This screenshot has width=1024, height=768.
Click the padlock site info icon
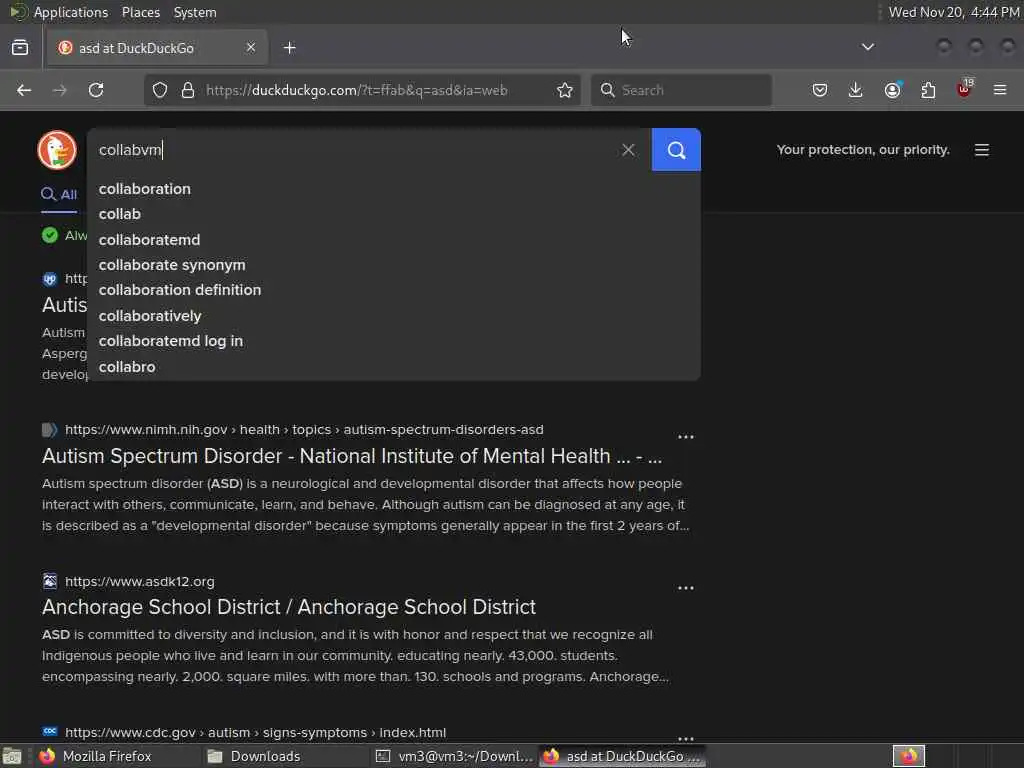point(188,90)
